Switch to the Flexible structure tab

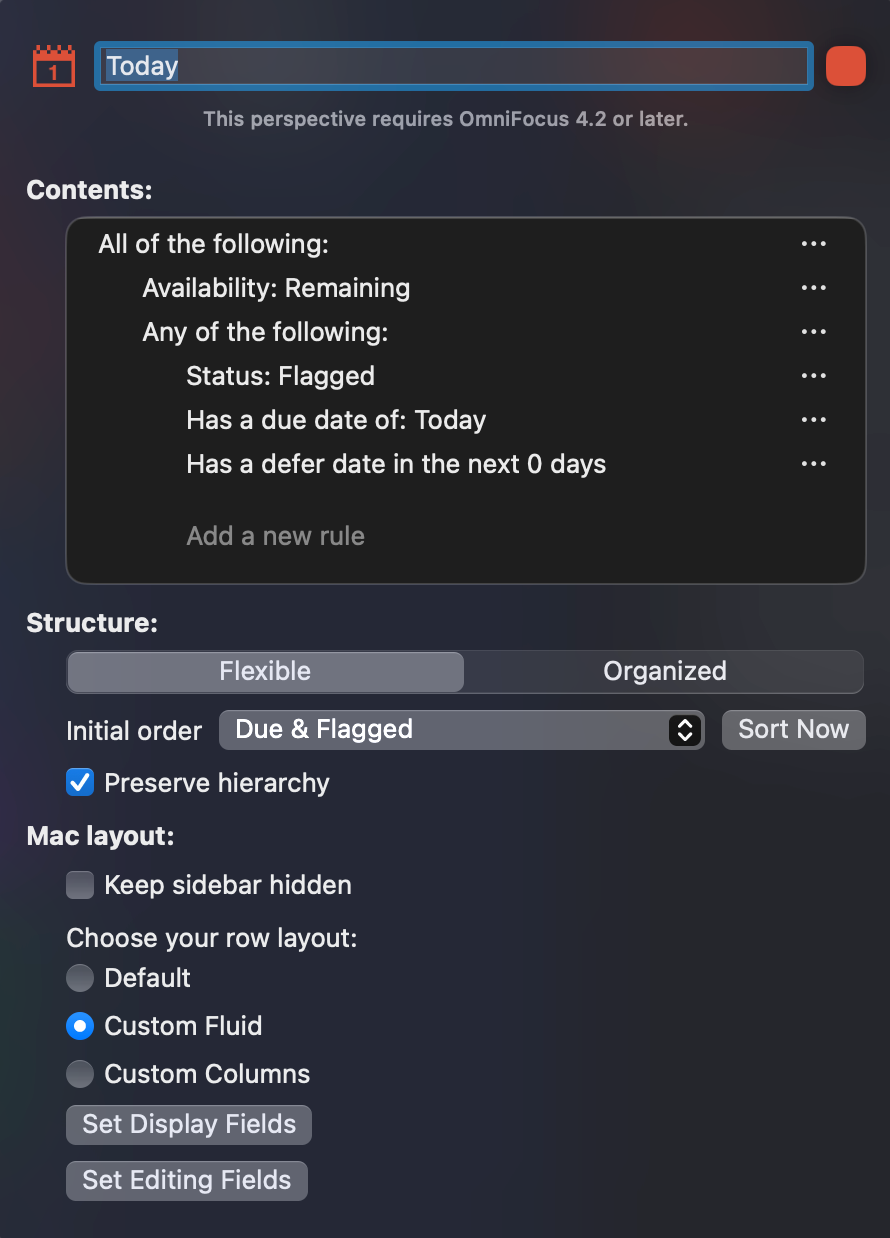click(x=265, y=671)
